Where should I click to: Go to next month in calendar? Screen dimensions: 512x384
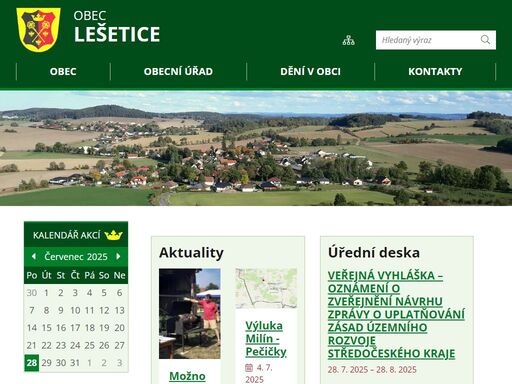118,256
